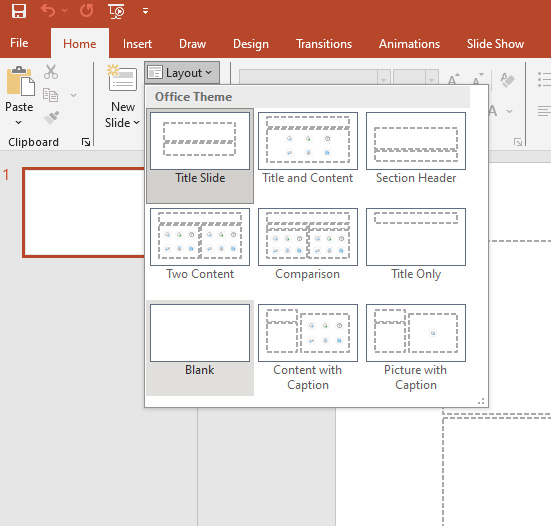
Task: Click the Cut scissors icon
Action: pos(51,72)
